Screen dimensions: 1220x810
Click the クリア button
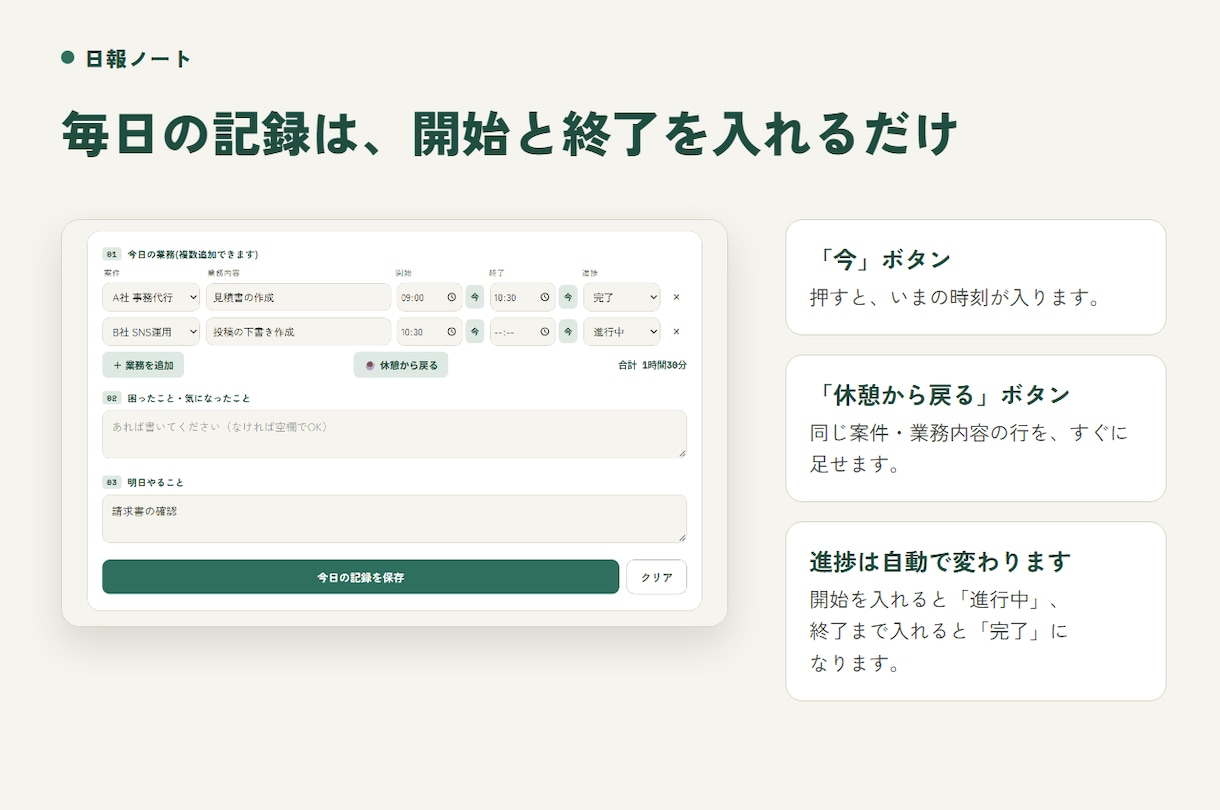[657, 577]
